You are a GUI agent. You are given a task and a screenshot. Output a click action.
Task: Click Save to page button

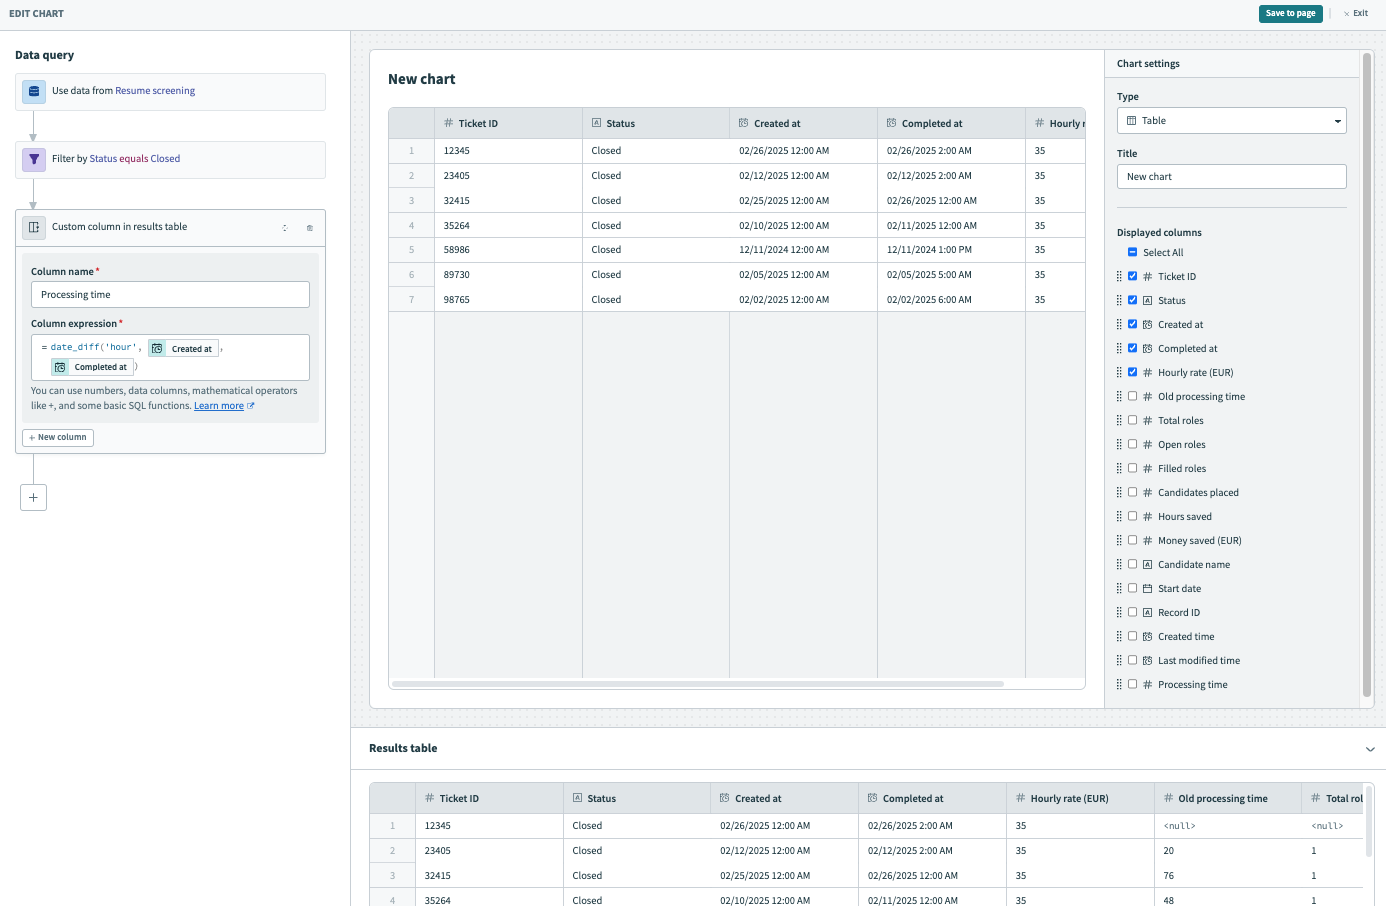[x=1290, y=14]
